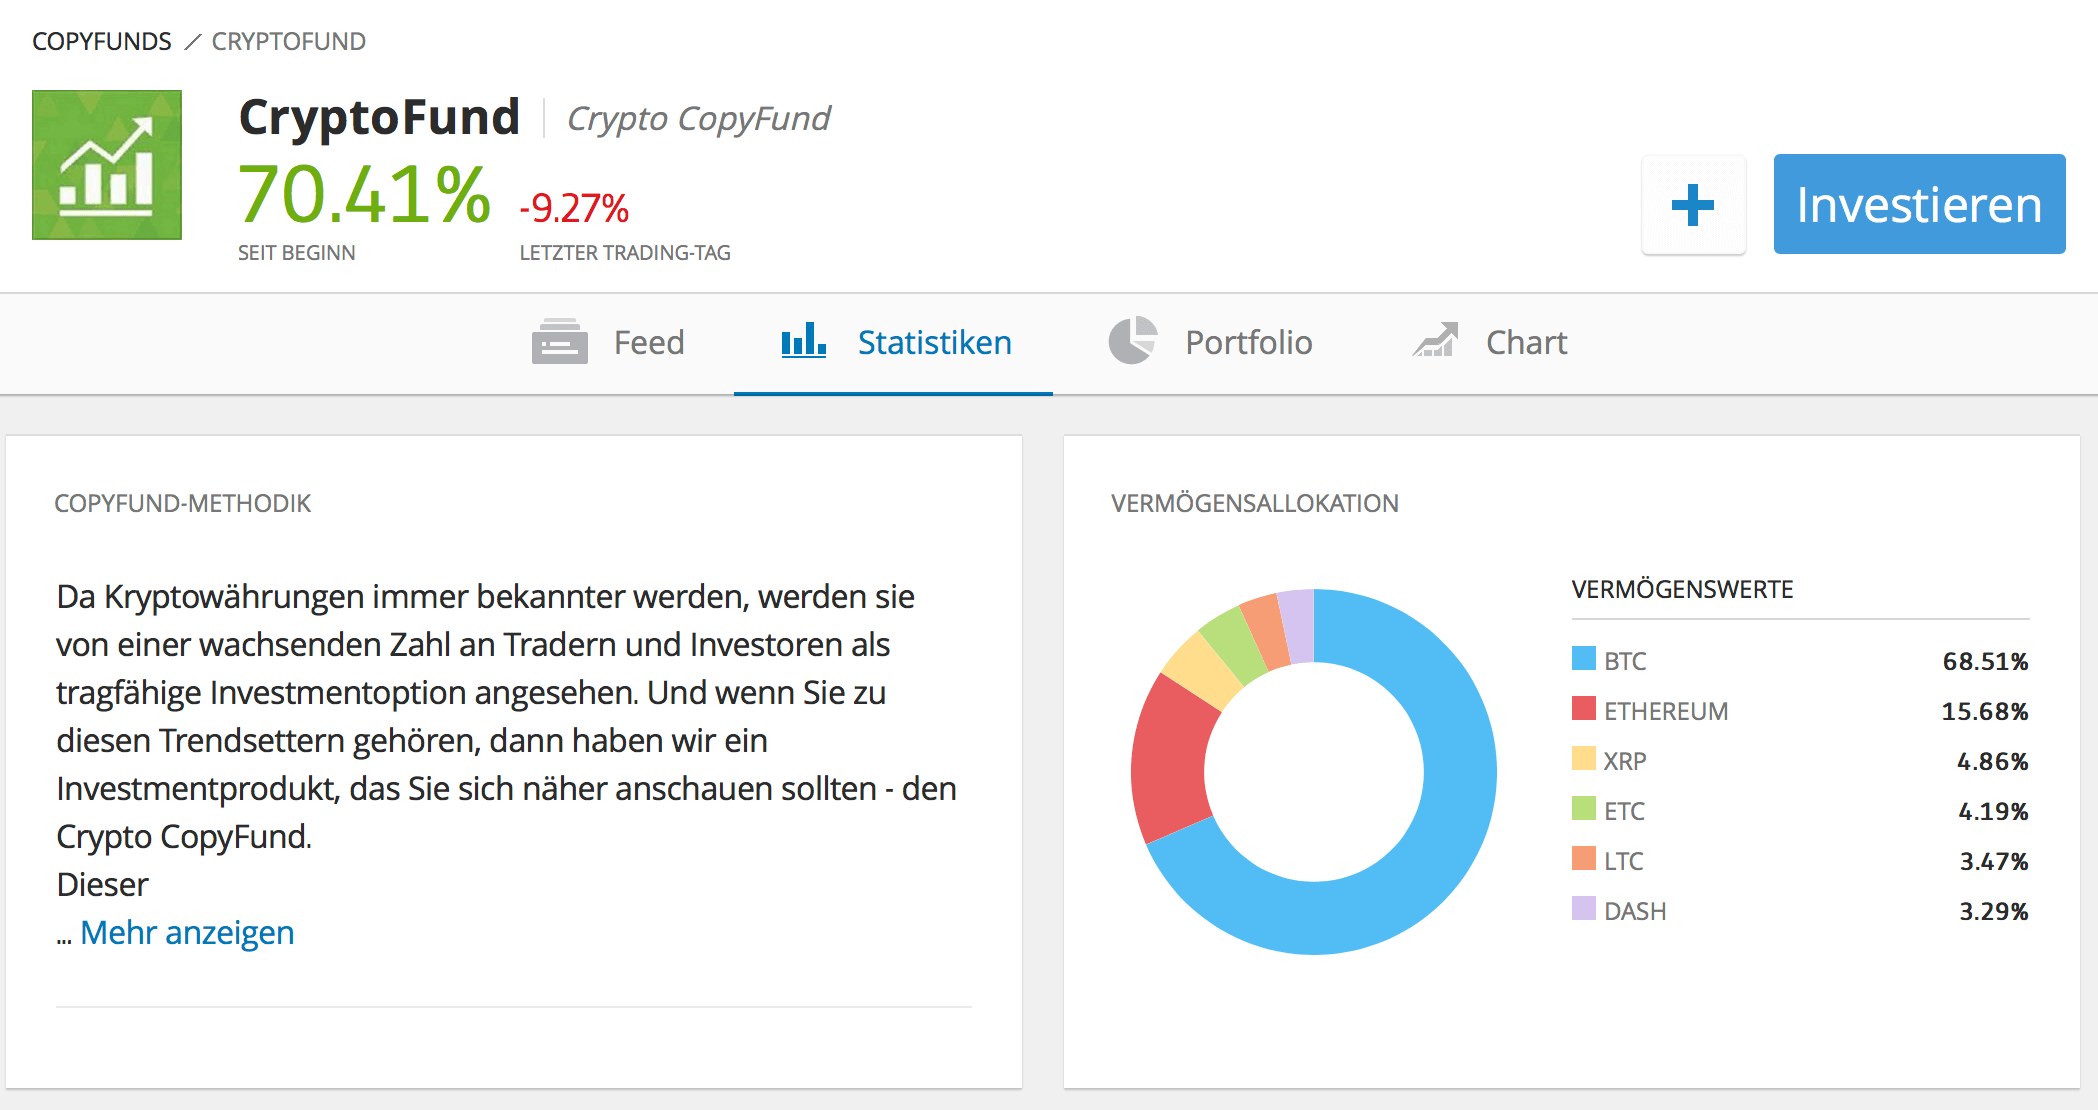
Task: Click the BTC blue legend swatch
Action: (x=1584, y=658)
